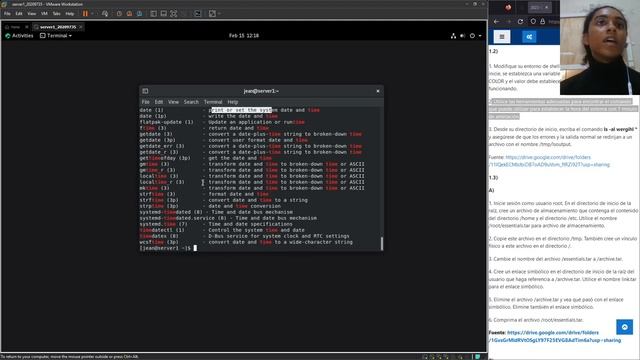The height and width of the screenshot is (360, 640).
Task: Click the single-window console view icon
Action: click(163, 13)
